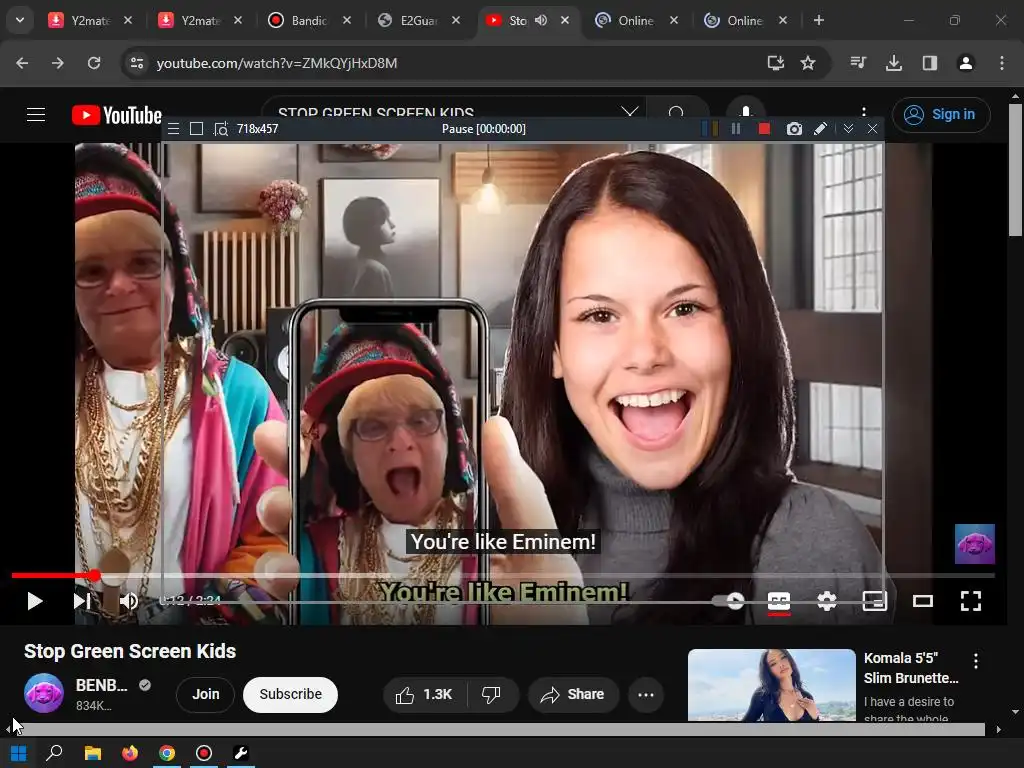
Task: Open the Komala recommended video thumbnail
Action: 771,684
